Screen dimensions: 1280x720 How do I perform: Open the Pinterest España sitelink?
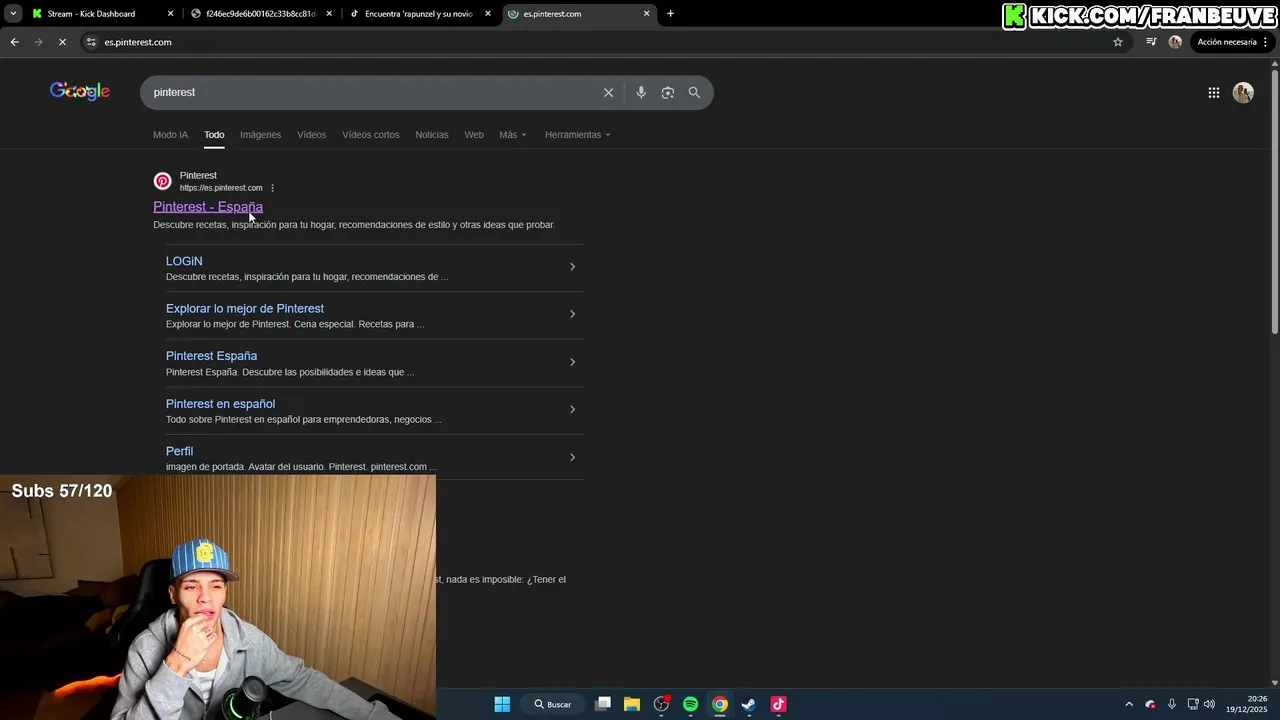[211, 356]
